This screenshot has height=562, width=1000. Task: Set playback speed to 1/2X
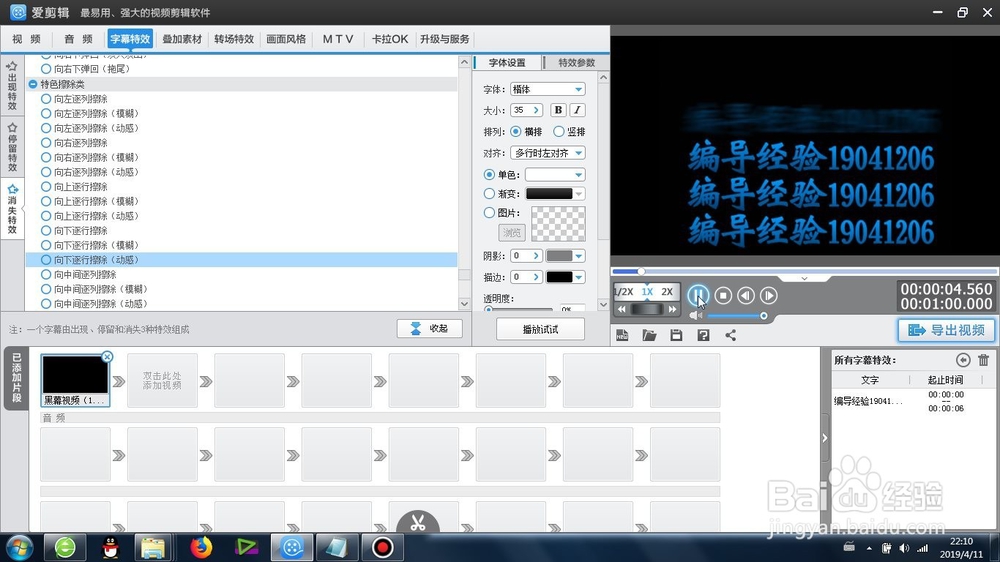tap(624, 292)
